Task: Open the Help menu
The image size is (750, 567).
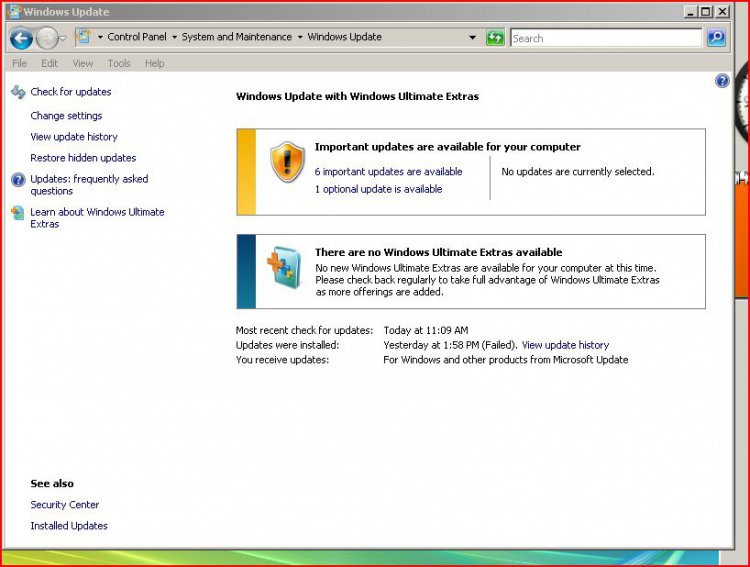Action: [x=154, y=63]
